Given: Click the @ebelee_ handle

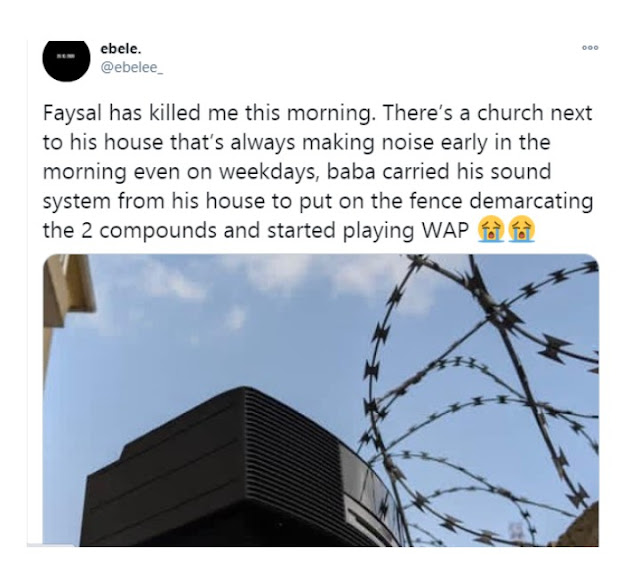Looking at the screenshot, I should (x=131, y=67).
